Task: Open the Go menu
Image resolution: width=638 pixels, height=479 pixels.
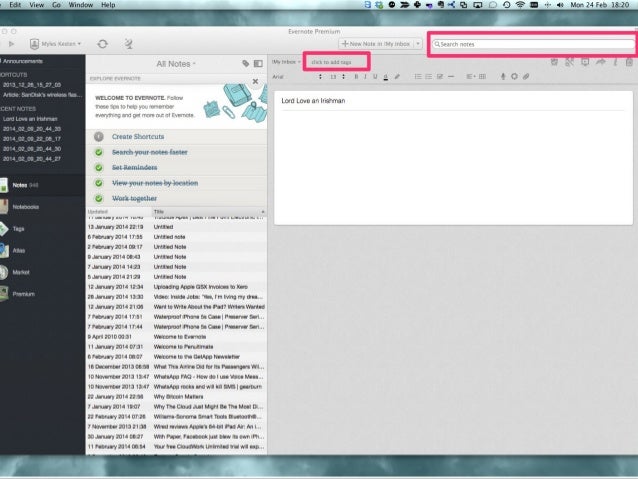Action: tap(56, 5)
